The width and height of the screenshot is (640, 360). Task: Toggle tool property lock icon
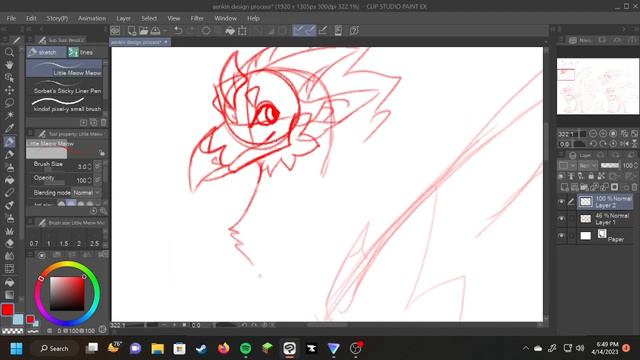pos(102,153)
